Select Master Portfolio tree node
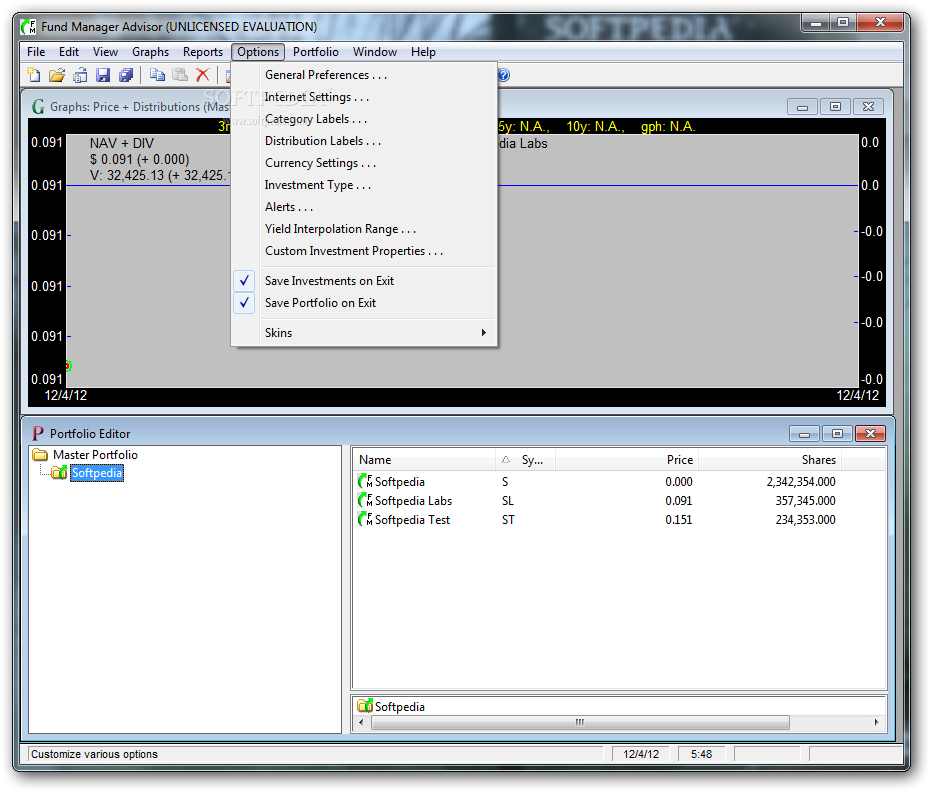 tap(95, 455)
